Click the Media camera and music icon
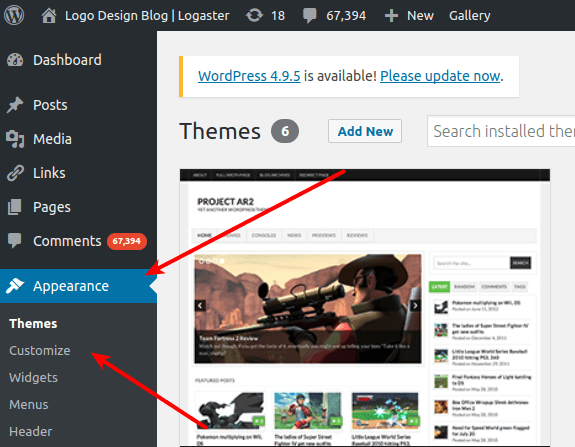Screen dimensions: 575x447 [15, 139]
